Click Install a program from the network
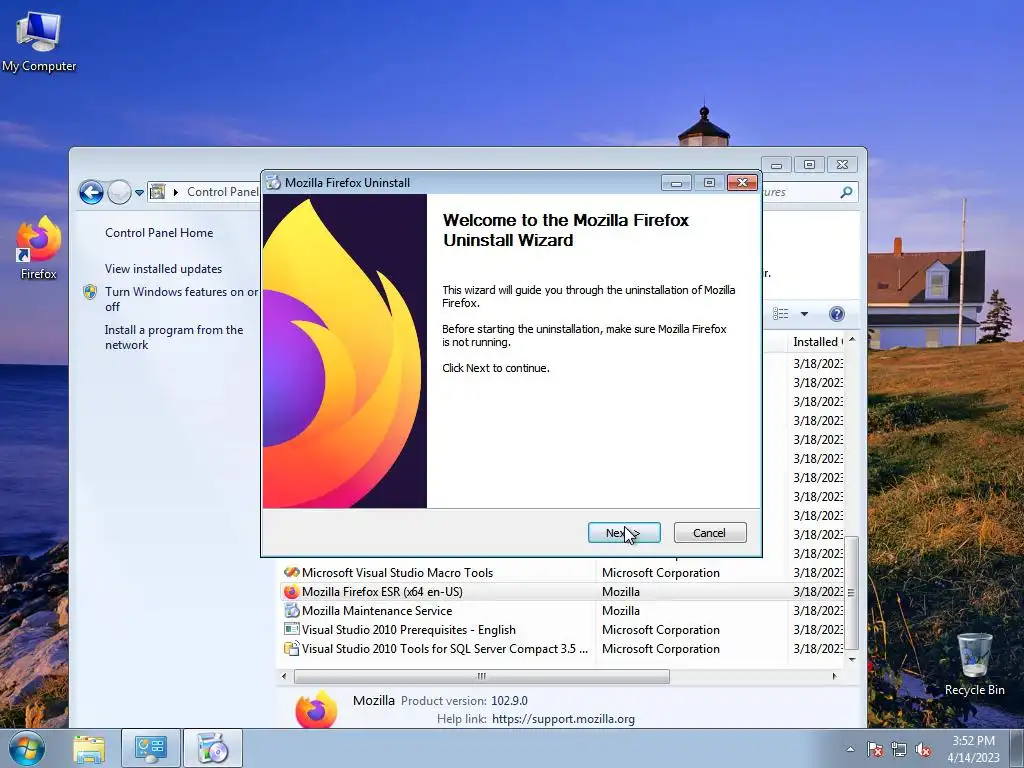This screenshot has width=1024, height=768. [174, 337]
